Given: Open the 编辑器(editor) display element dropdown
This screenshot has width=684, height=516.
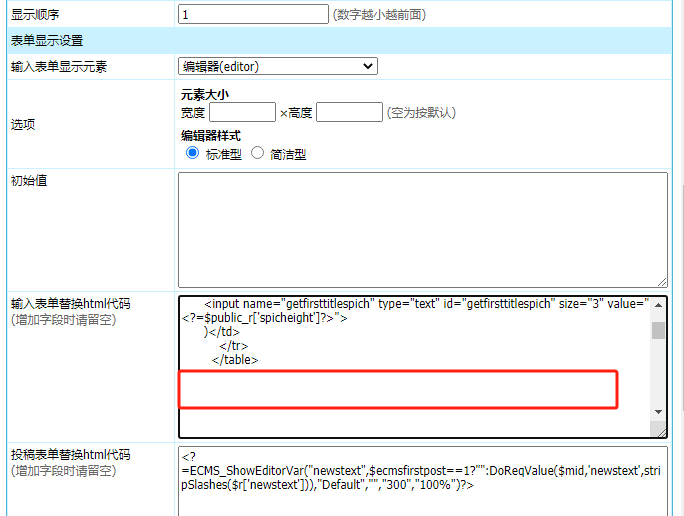Looking at the screenshot, I should pyautogui.click(x=278, y=66).
